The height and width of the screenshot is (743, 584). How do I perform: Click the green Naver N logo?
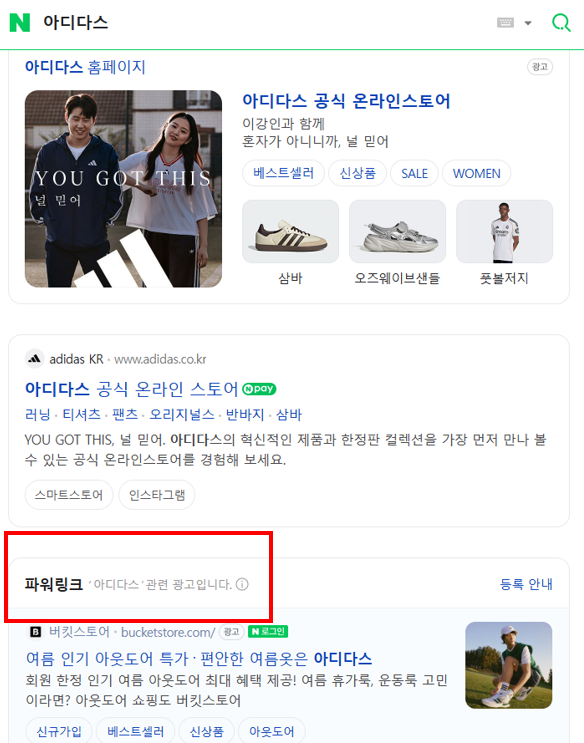click(x=20, y=22)
